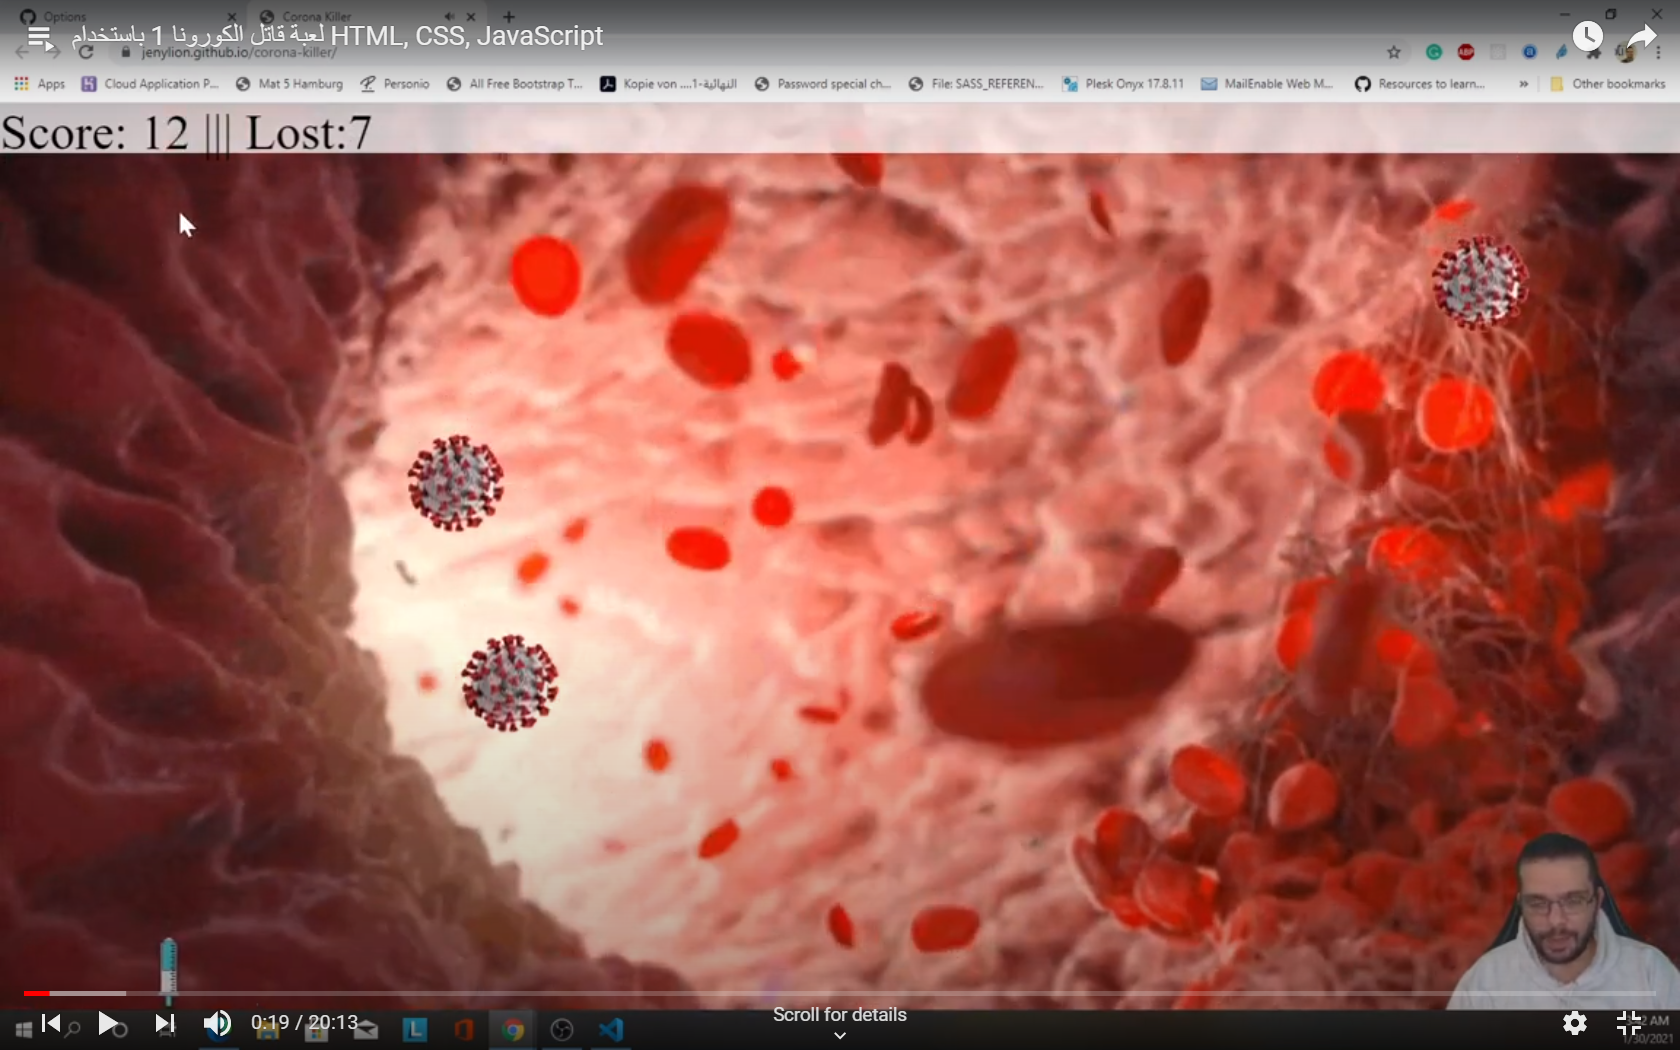Screen dimensions: 1680x1050
Task: Click the Visual Studio Code taskbar icon
Action: click(611, 1029)
